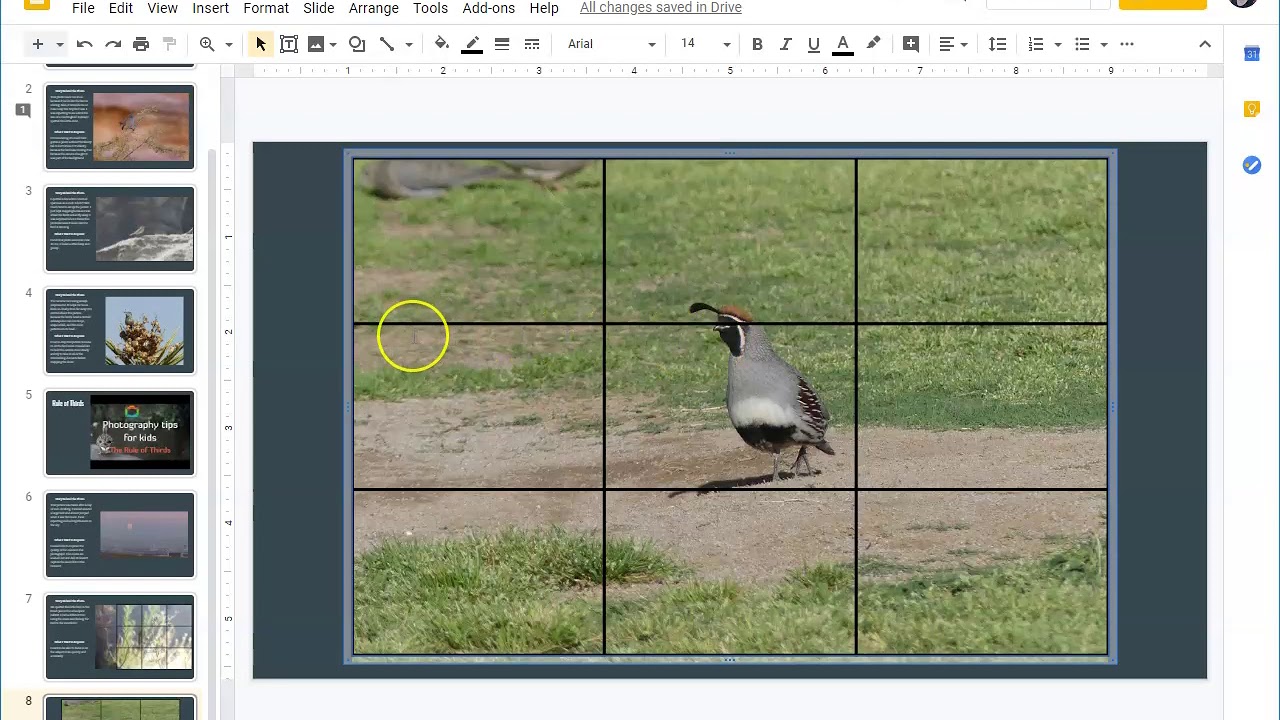1280x720 pixels.
Task: Open the fill color bucket
Action: click(x=442, y=44)
